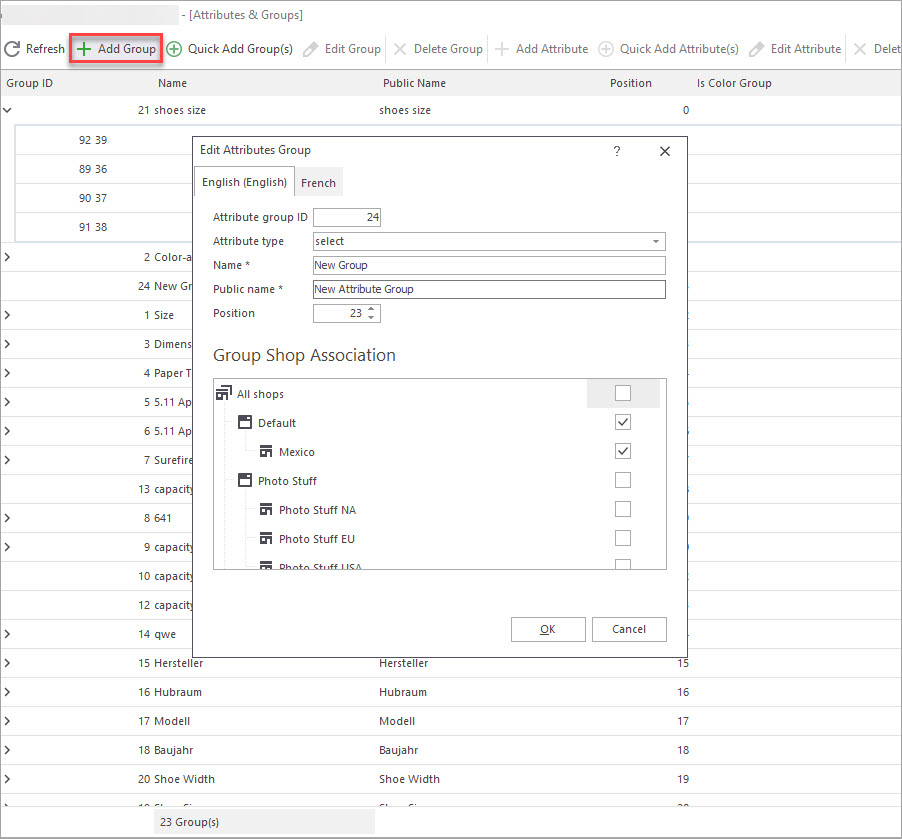Select the English (English) tab
Viewport: 902px width, 839px height.
244,182
